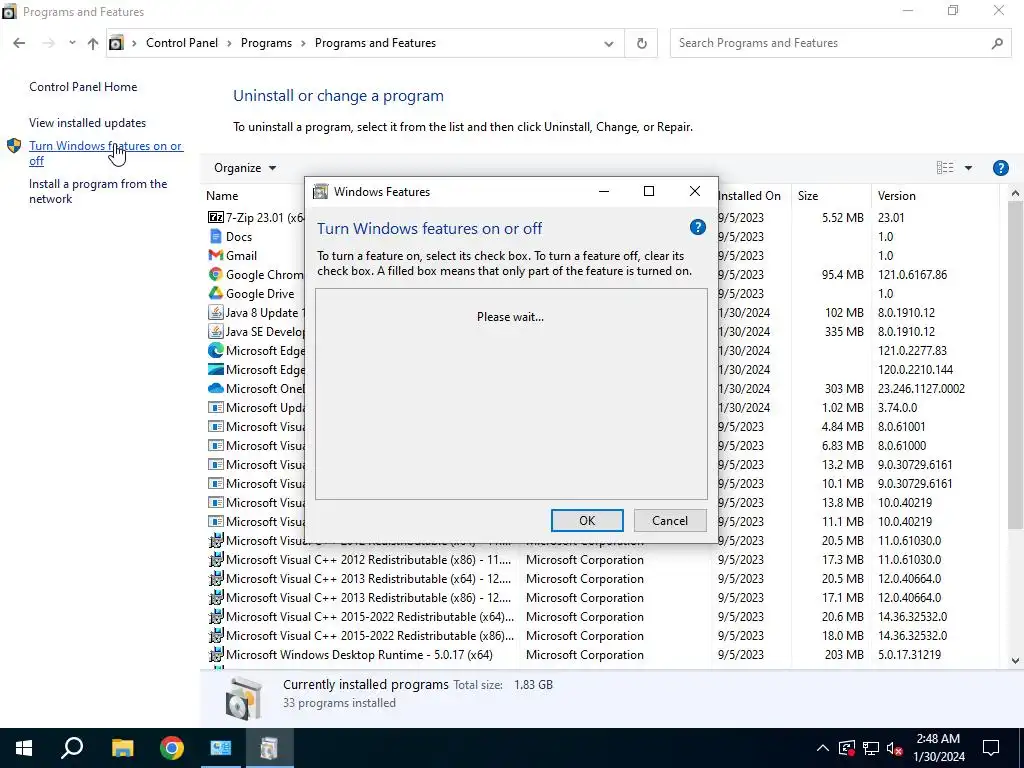Open File Explorer from taskbar
1024x768 pixels.
122,748
